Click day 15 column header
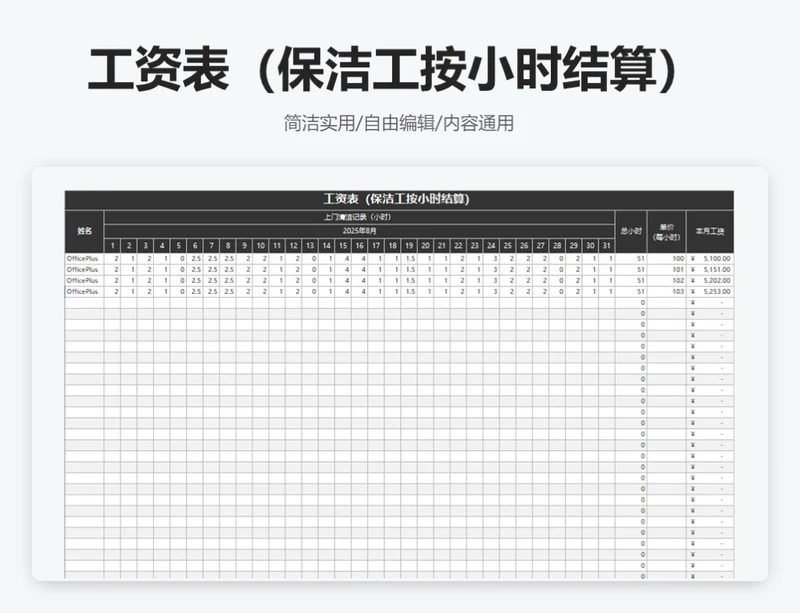The image size is (800, 613). pos(343,246)
